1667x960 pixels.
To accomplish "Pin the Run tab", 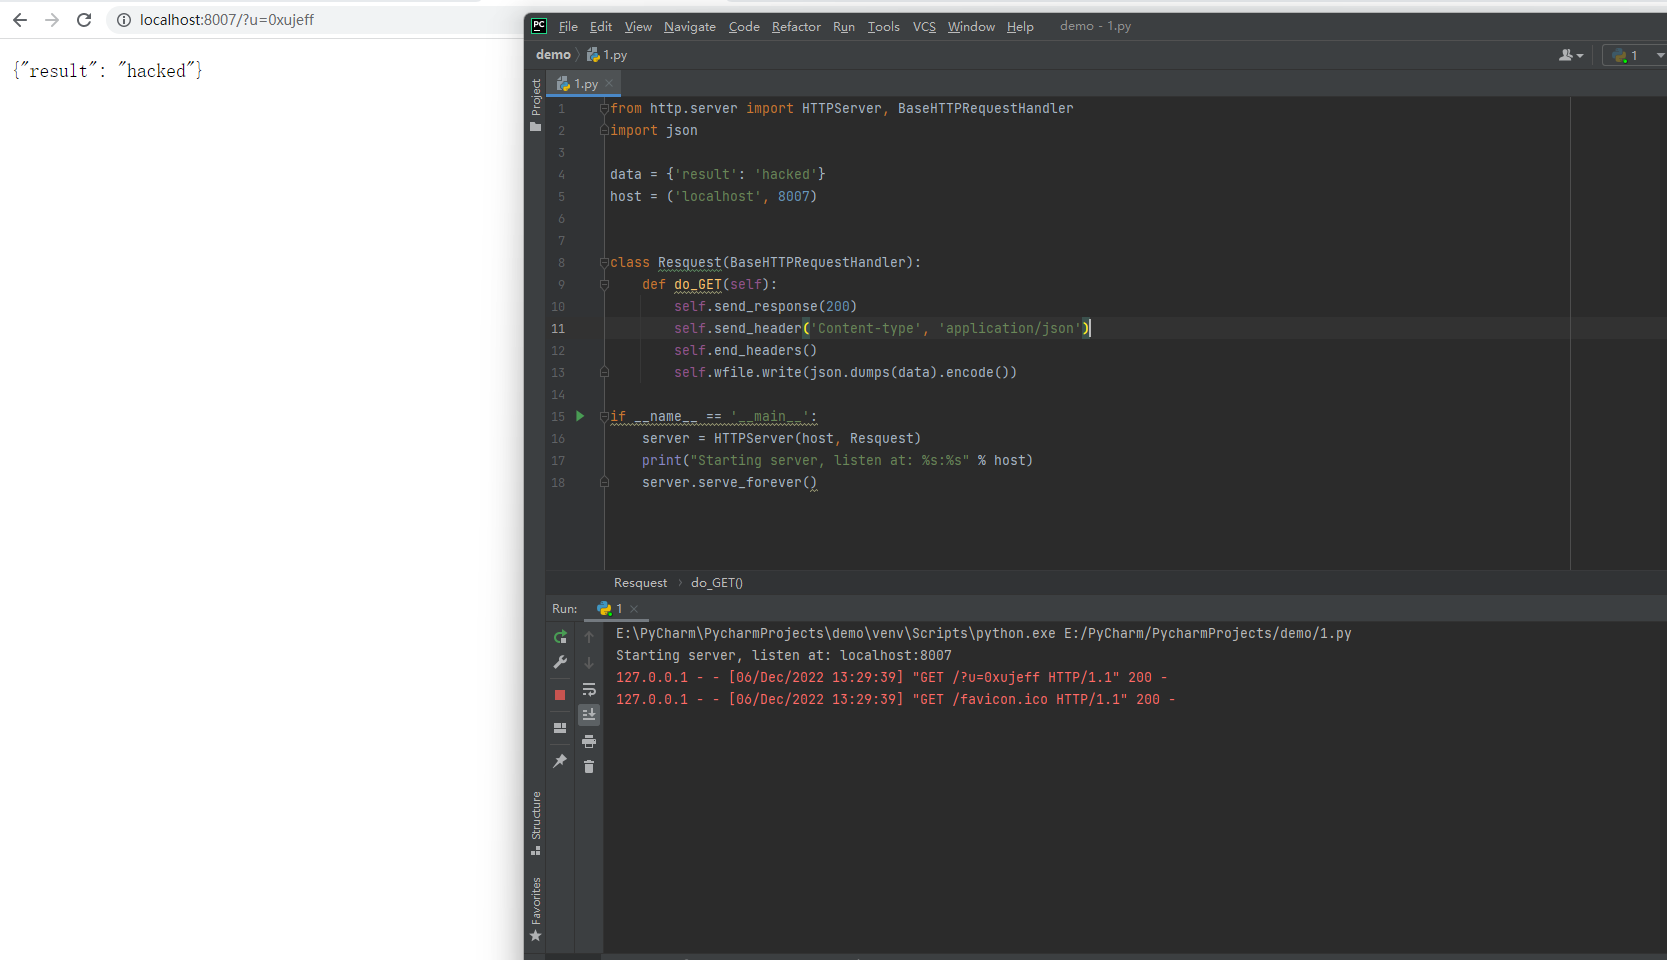I will 560,761.
